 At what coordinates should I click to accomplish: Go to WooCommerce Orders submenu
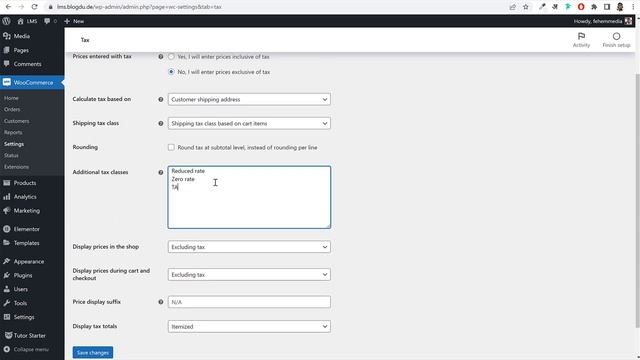pyautogui.click(x=12, y=109)
